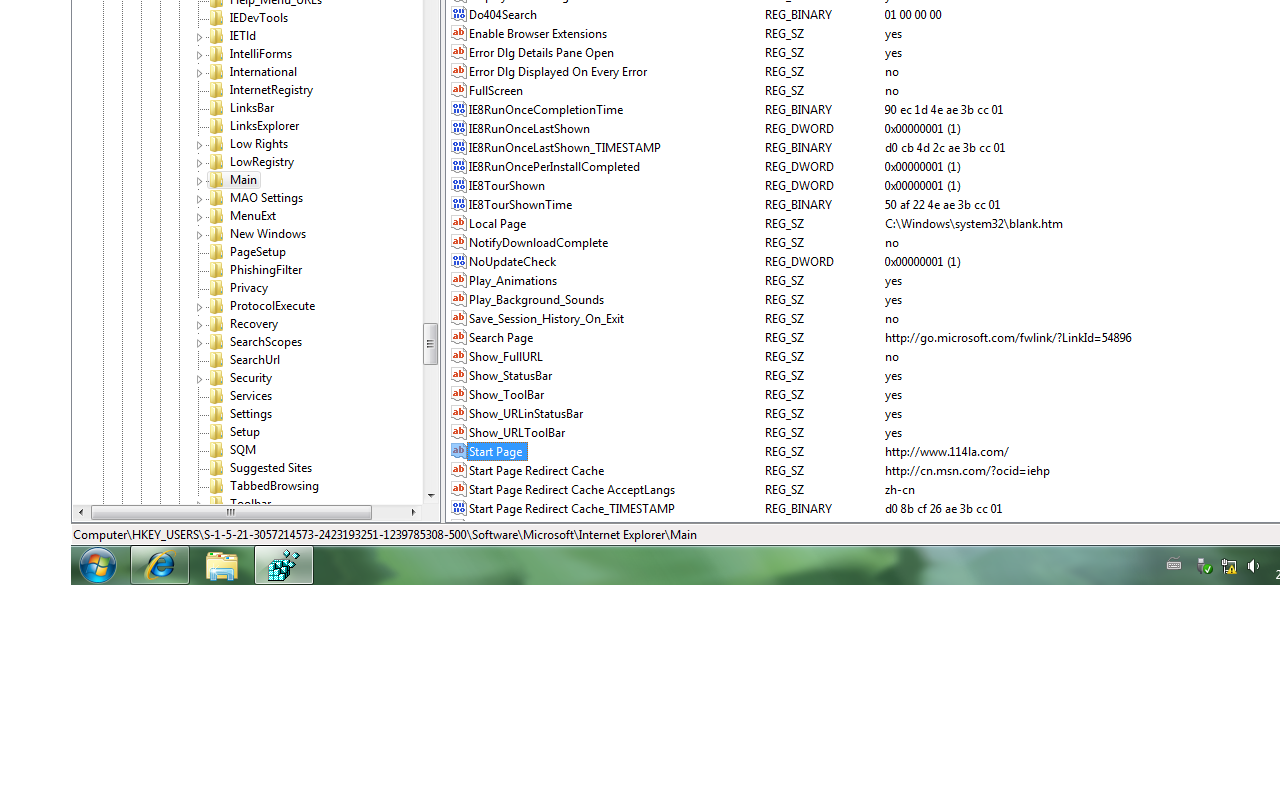Click the Search Page string icon

(459, 337)
